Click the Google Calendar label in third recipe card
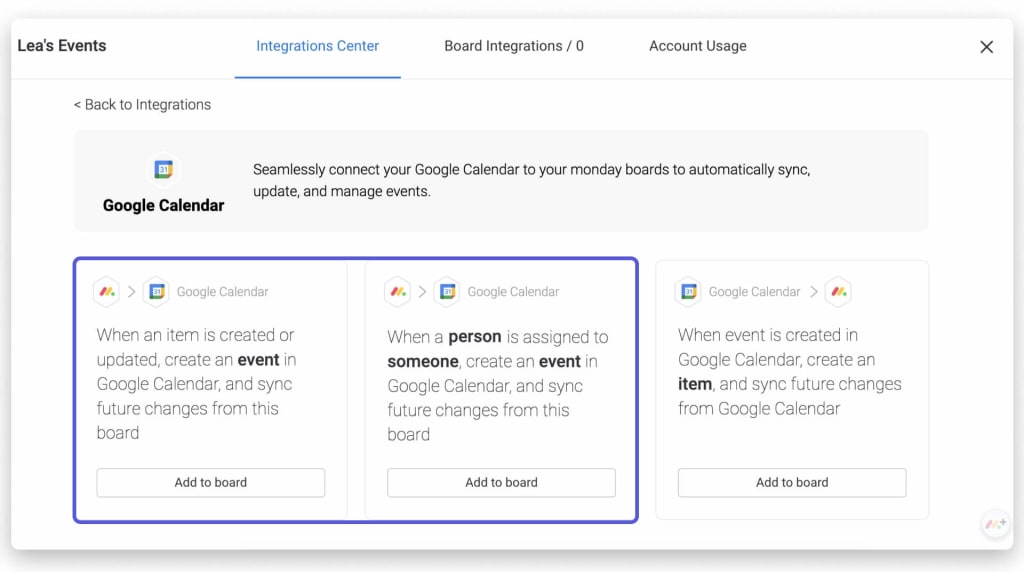1024x572 pixels. 754,292
